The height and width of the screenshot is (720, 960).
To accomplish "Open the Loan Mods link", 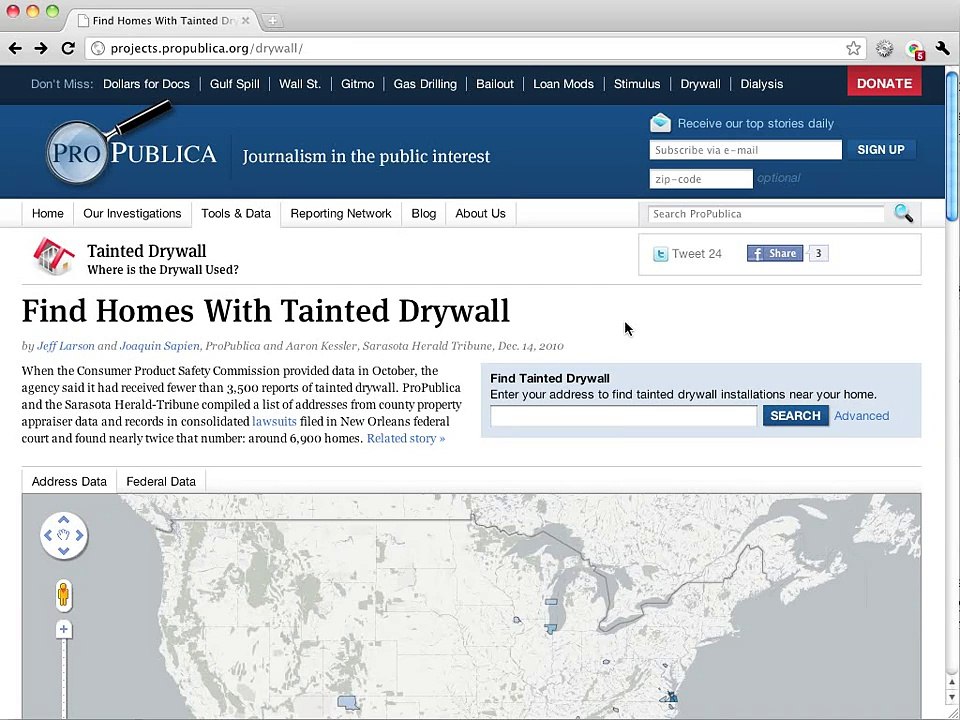I will 563,84.
